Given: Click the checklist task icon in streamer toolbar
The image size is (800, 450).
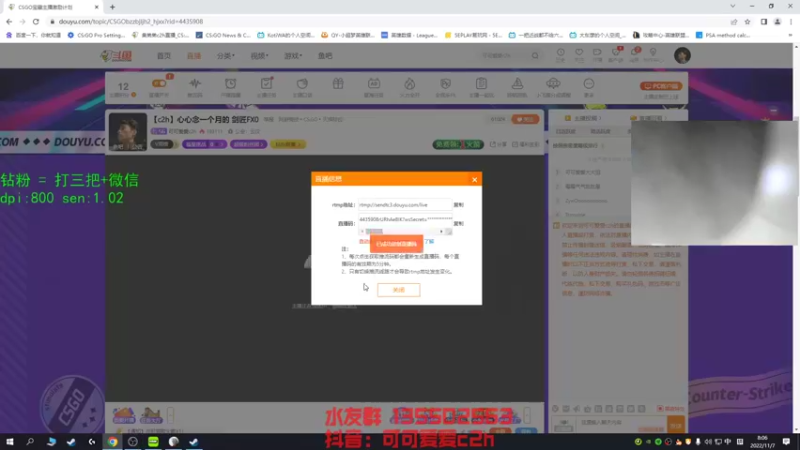Looking at the screenshot, I should (x=266, y=83).
